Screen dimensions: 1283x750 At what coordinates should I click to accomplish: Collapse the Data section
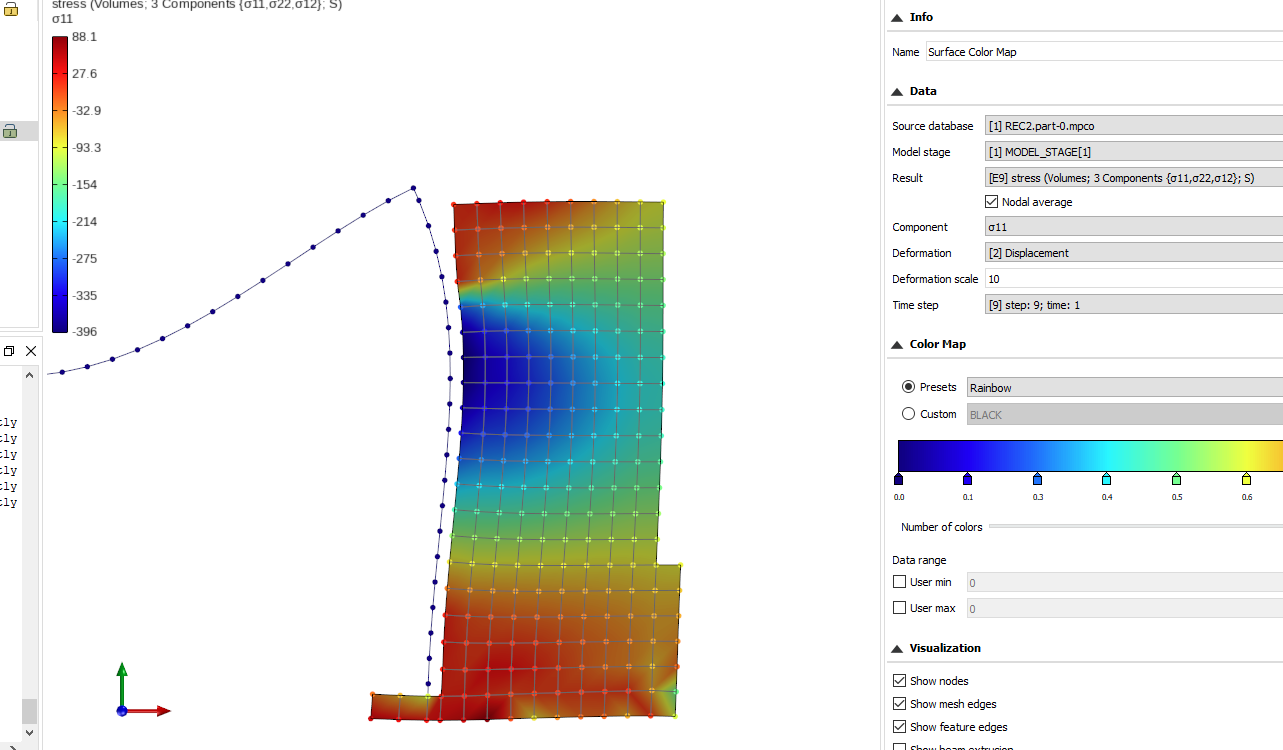pos(897,91)
